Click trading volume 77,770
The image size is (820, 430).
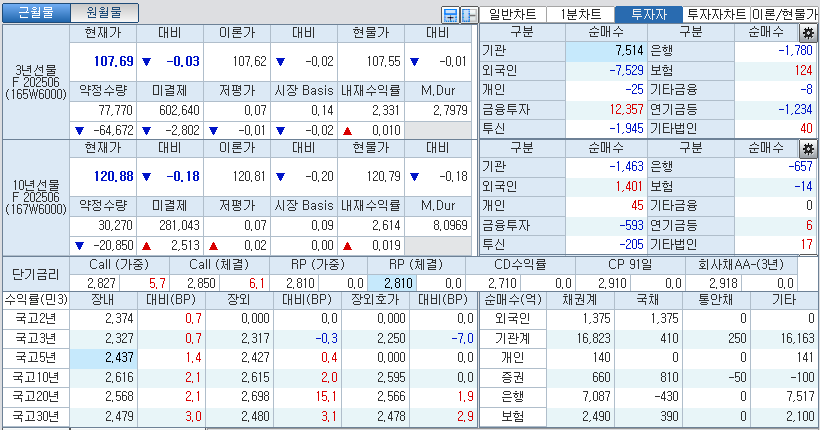tap(116, 110)
